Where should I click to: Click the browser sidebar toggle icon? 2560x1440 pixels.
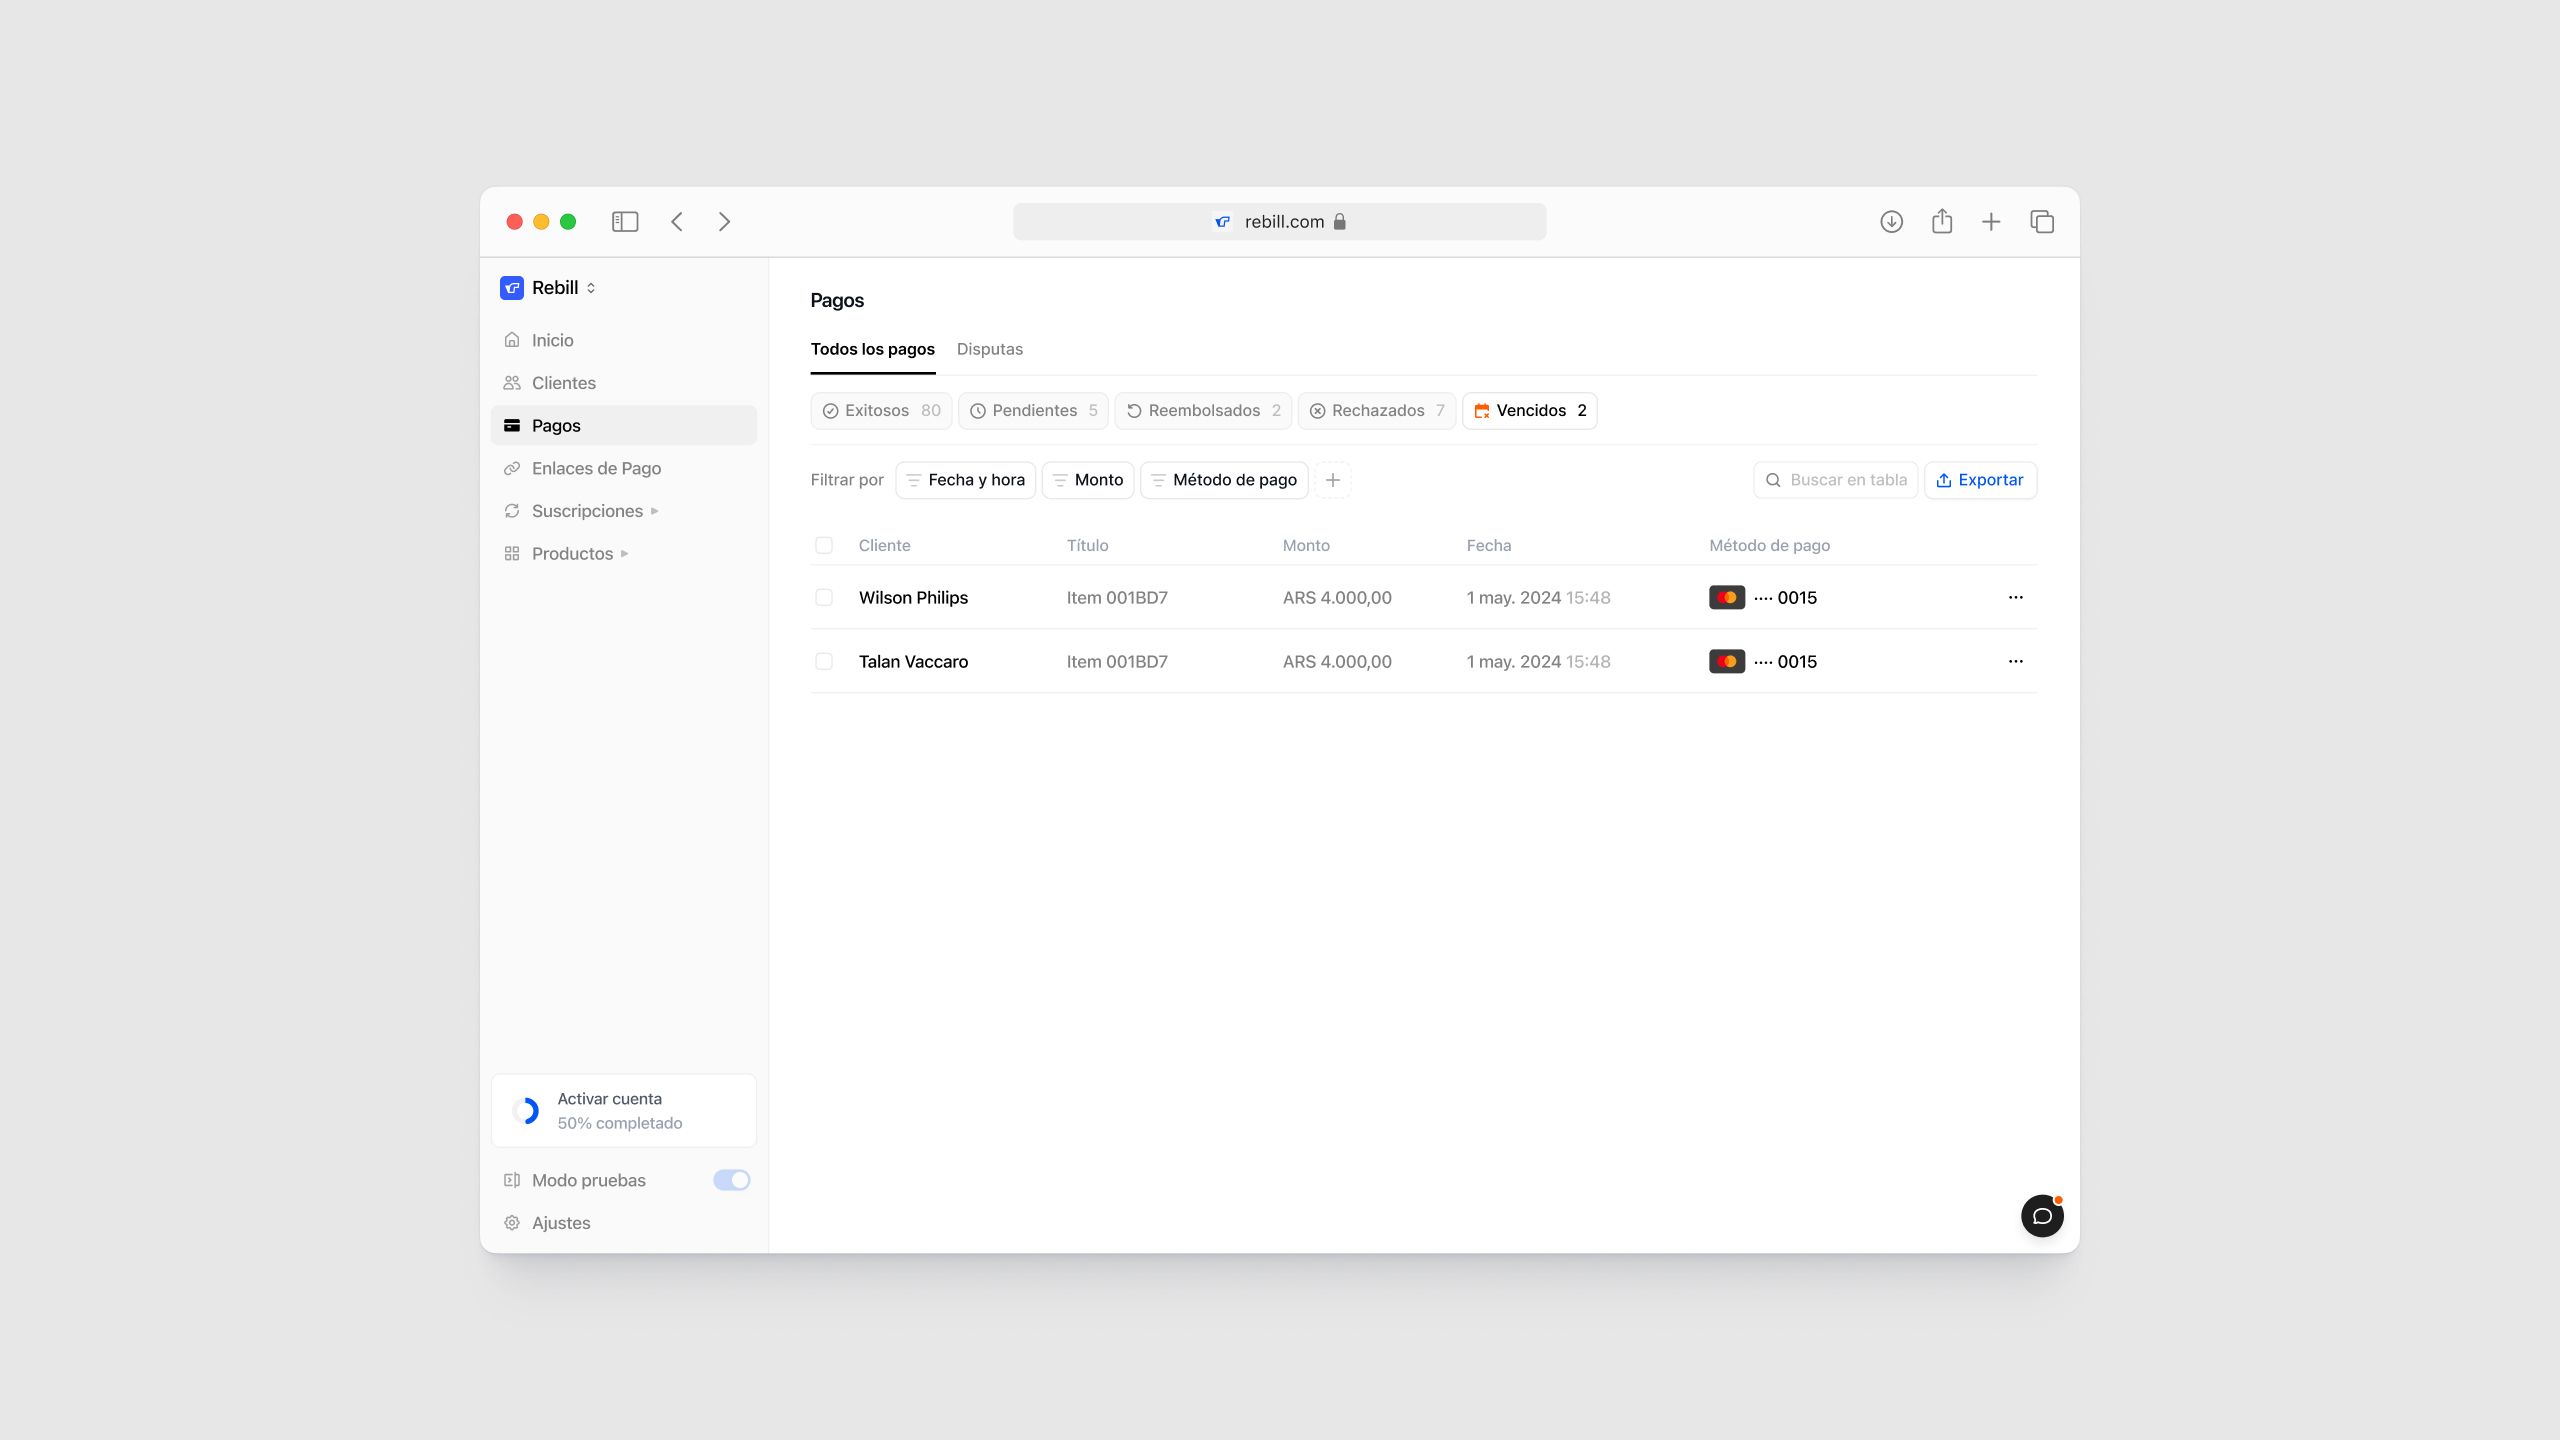point(625,221)
